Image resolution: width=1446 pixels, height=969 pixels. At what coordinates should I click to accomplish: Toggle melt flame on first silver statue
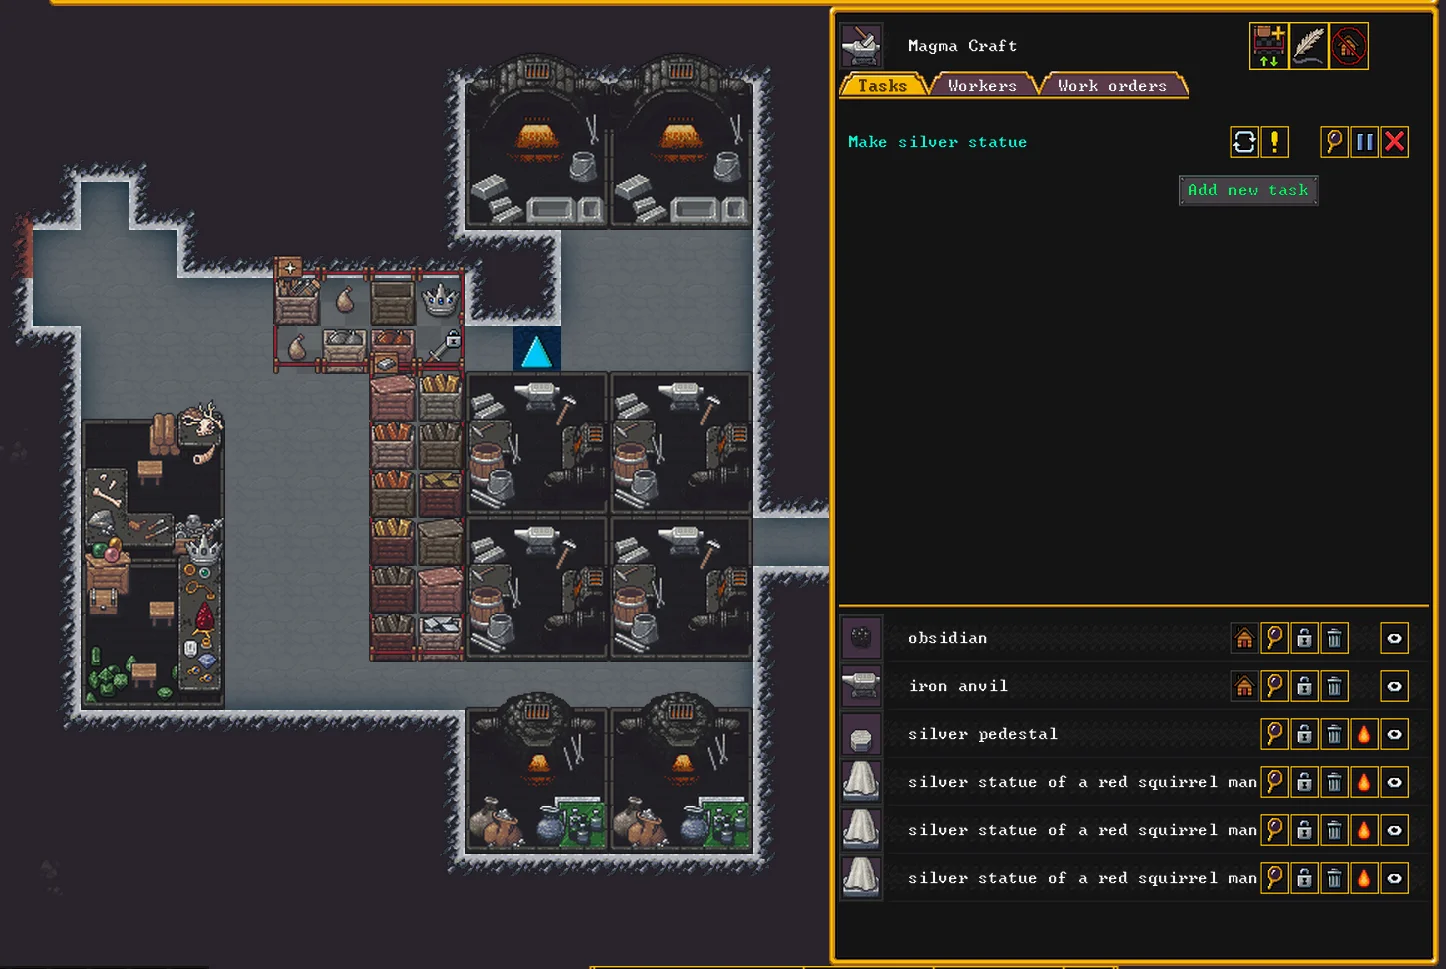click(x=1364, y=782)
